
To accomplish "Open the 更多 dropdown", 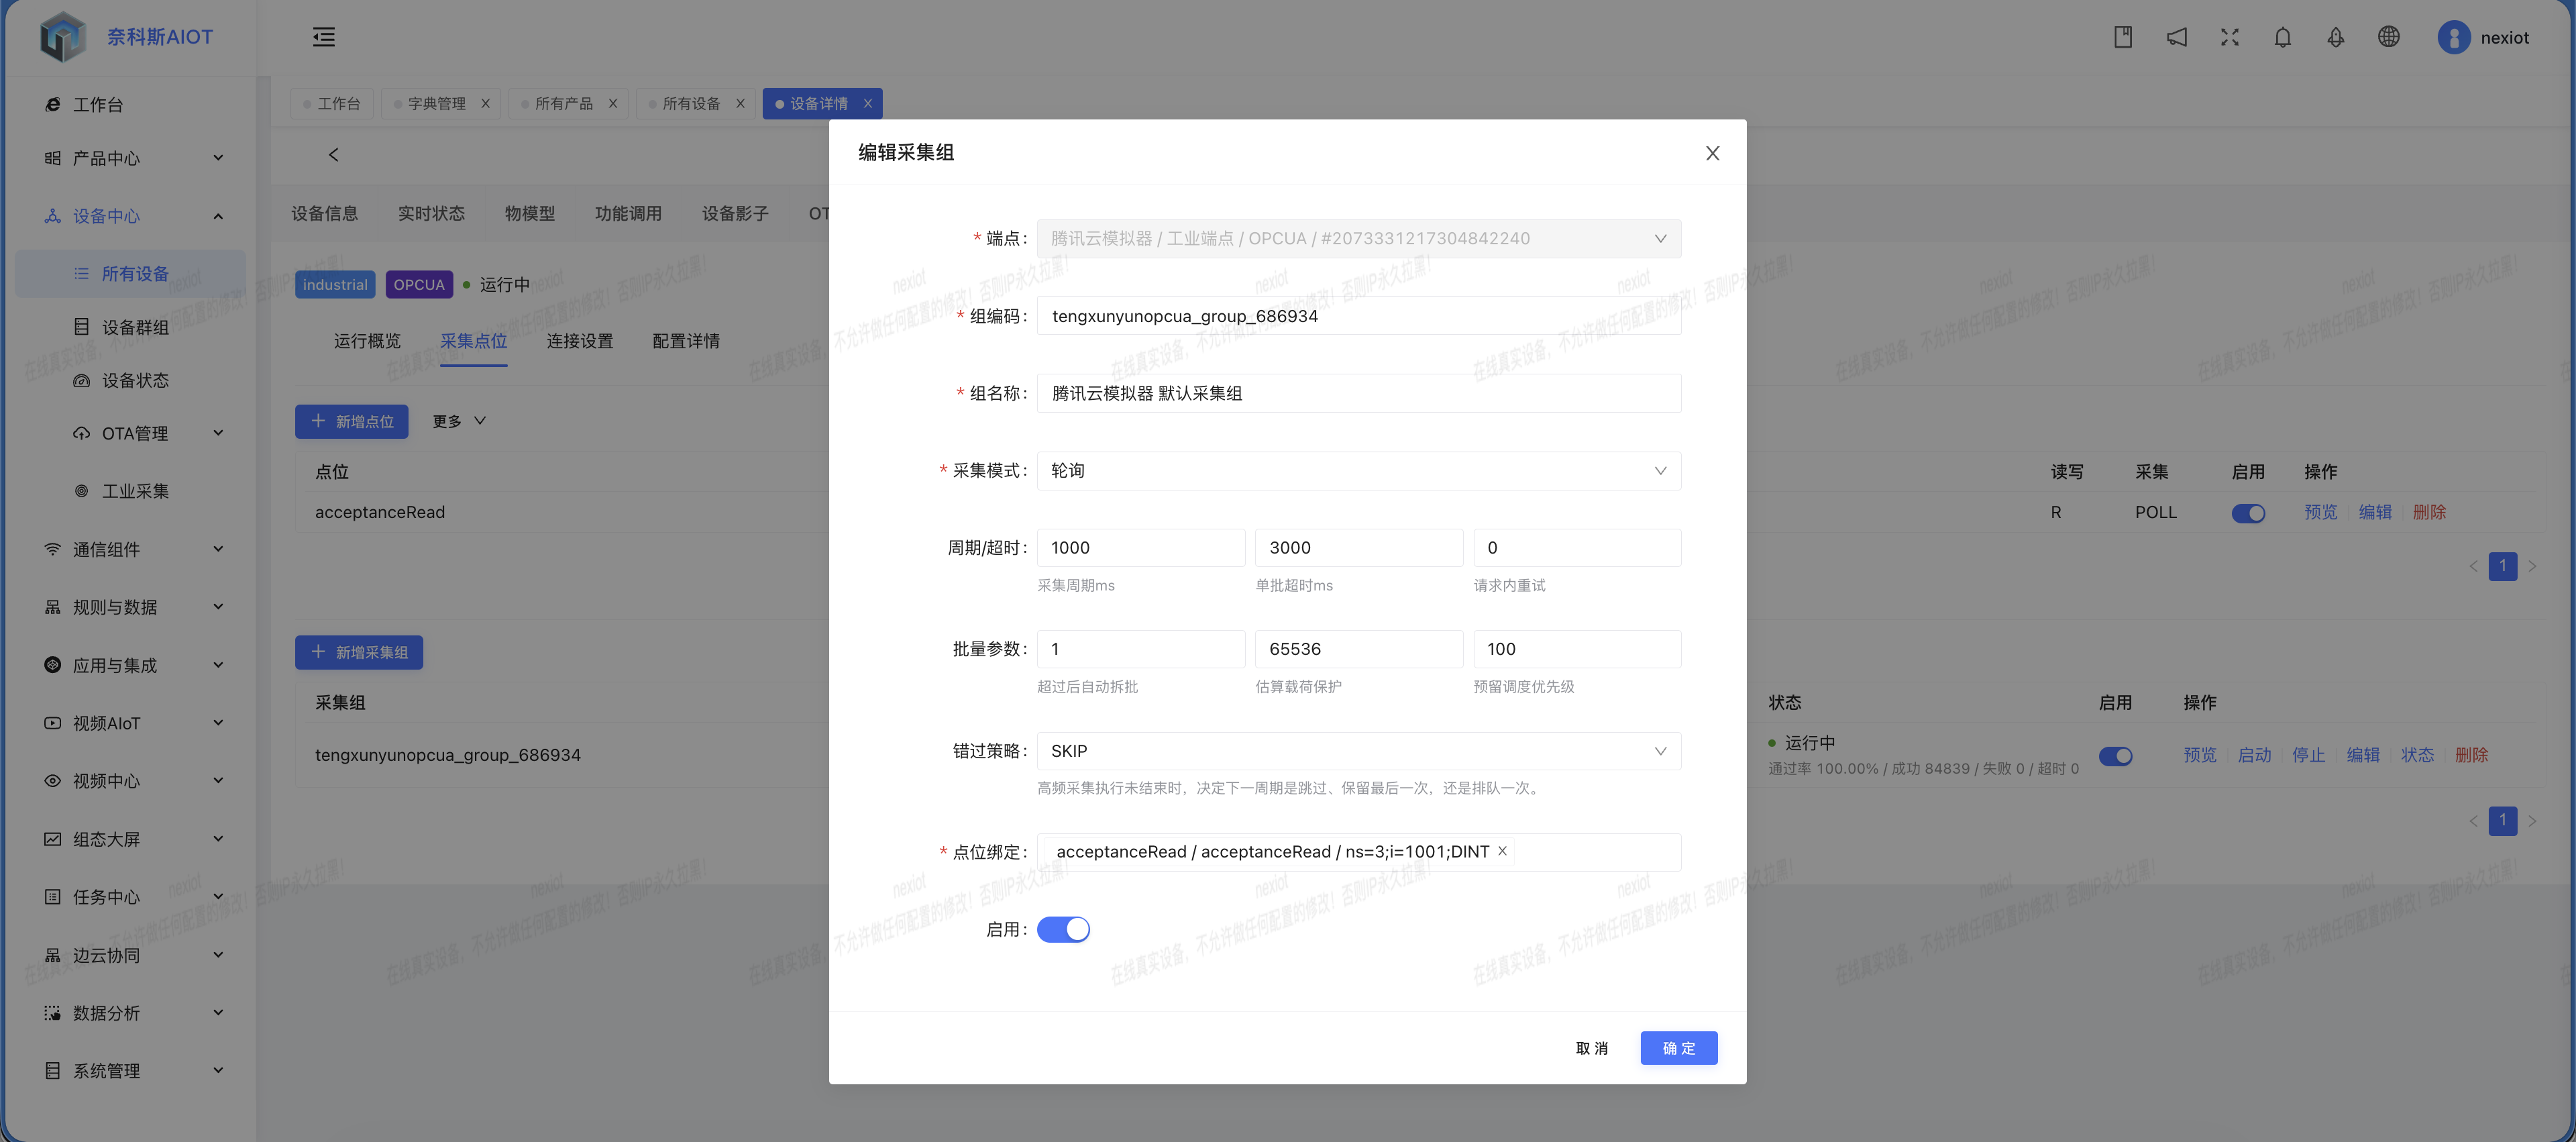I will click(459, 422).
